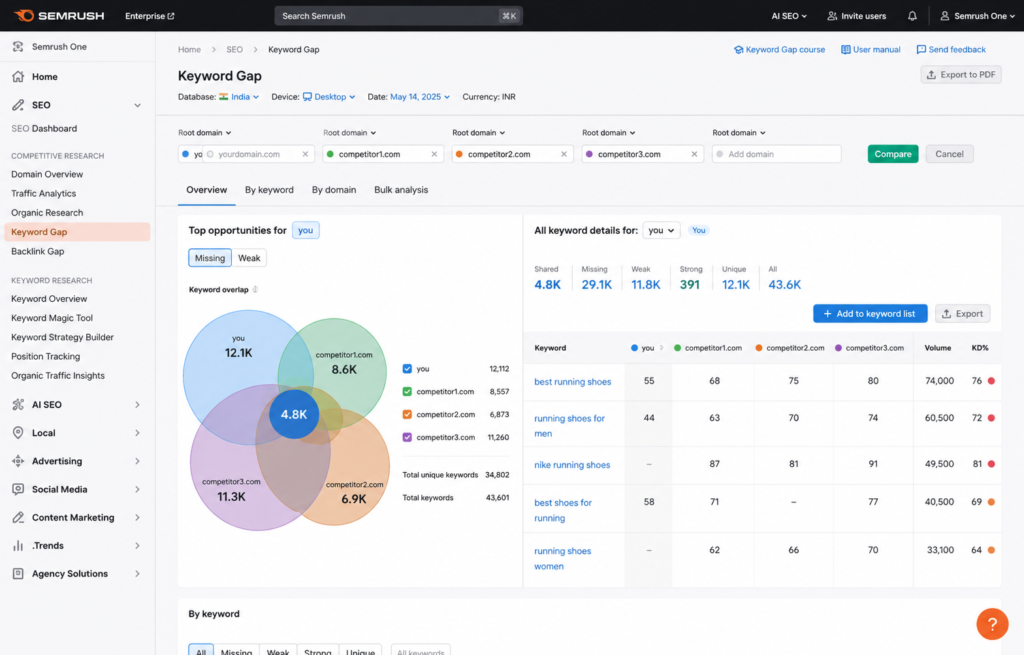The image size is (1024, 655).
Task: Click the Search Semrush field
Action: pyautogui.click(x=398, y=16)
